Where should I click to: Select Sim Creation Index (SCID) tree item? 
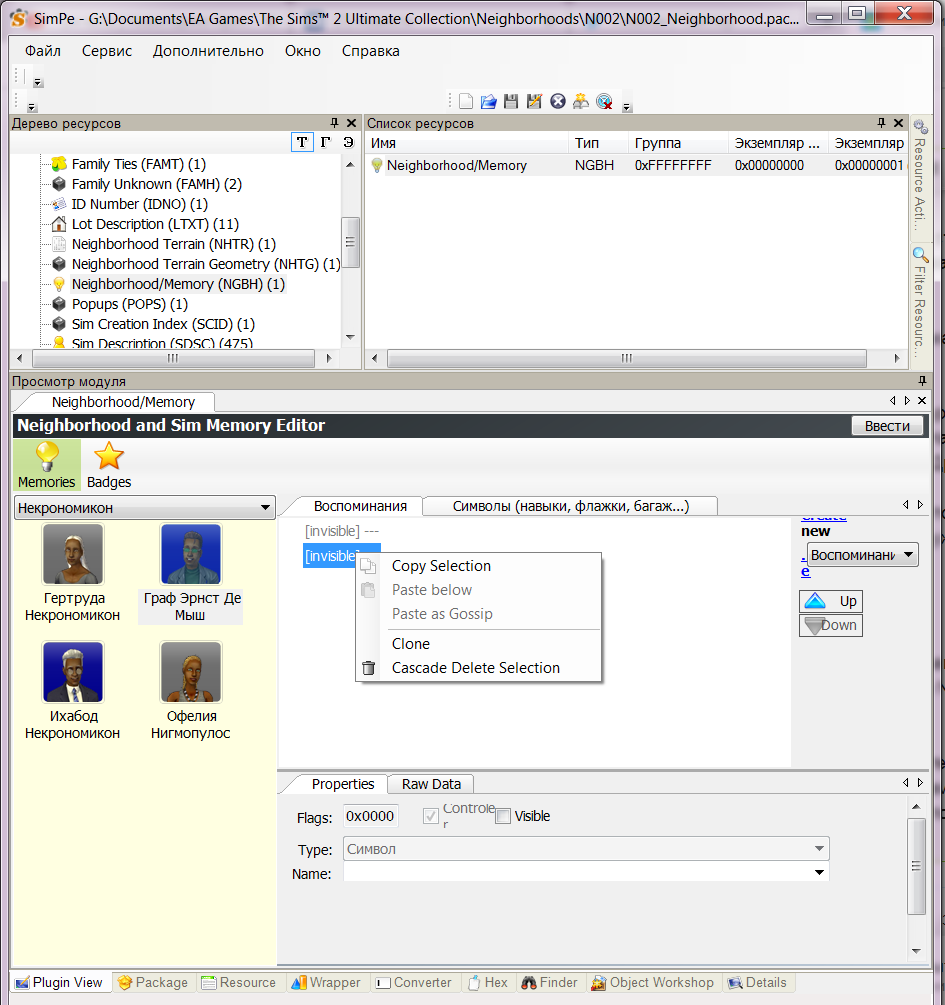(x=163, y=324)
